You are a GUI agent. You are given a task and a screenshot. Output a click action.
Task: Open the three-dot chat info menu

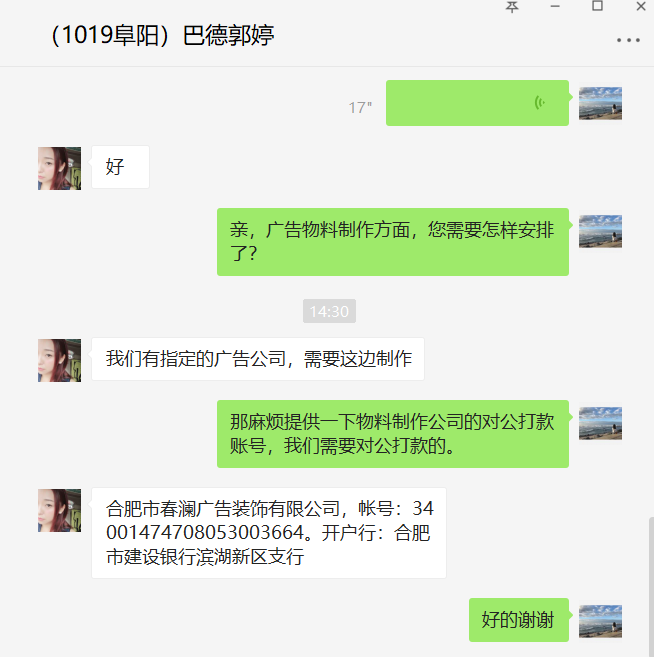[x=628, y=40]
